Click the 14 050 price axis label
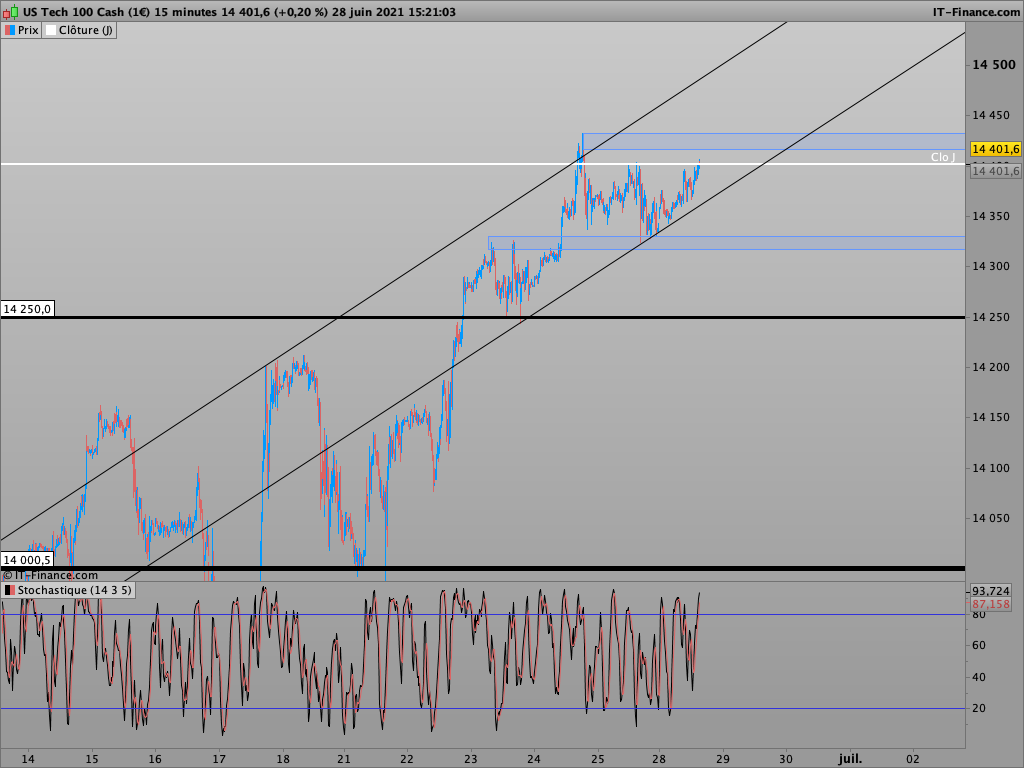The image size is (1024, 768). [x=991, y=519]
